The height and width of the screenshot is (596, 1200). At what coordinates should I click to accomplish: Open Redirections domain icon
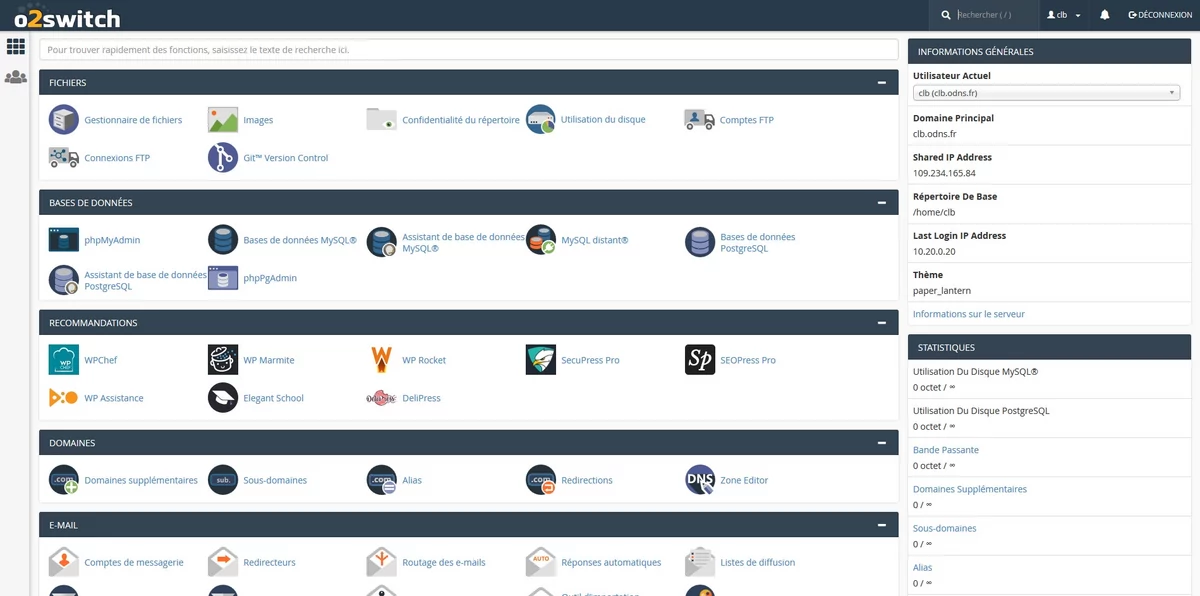point(541,480)
